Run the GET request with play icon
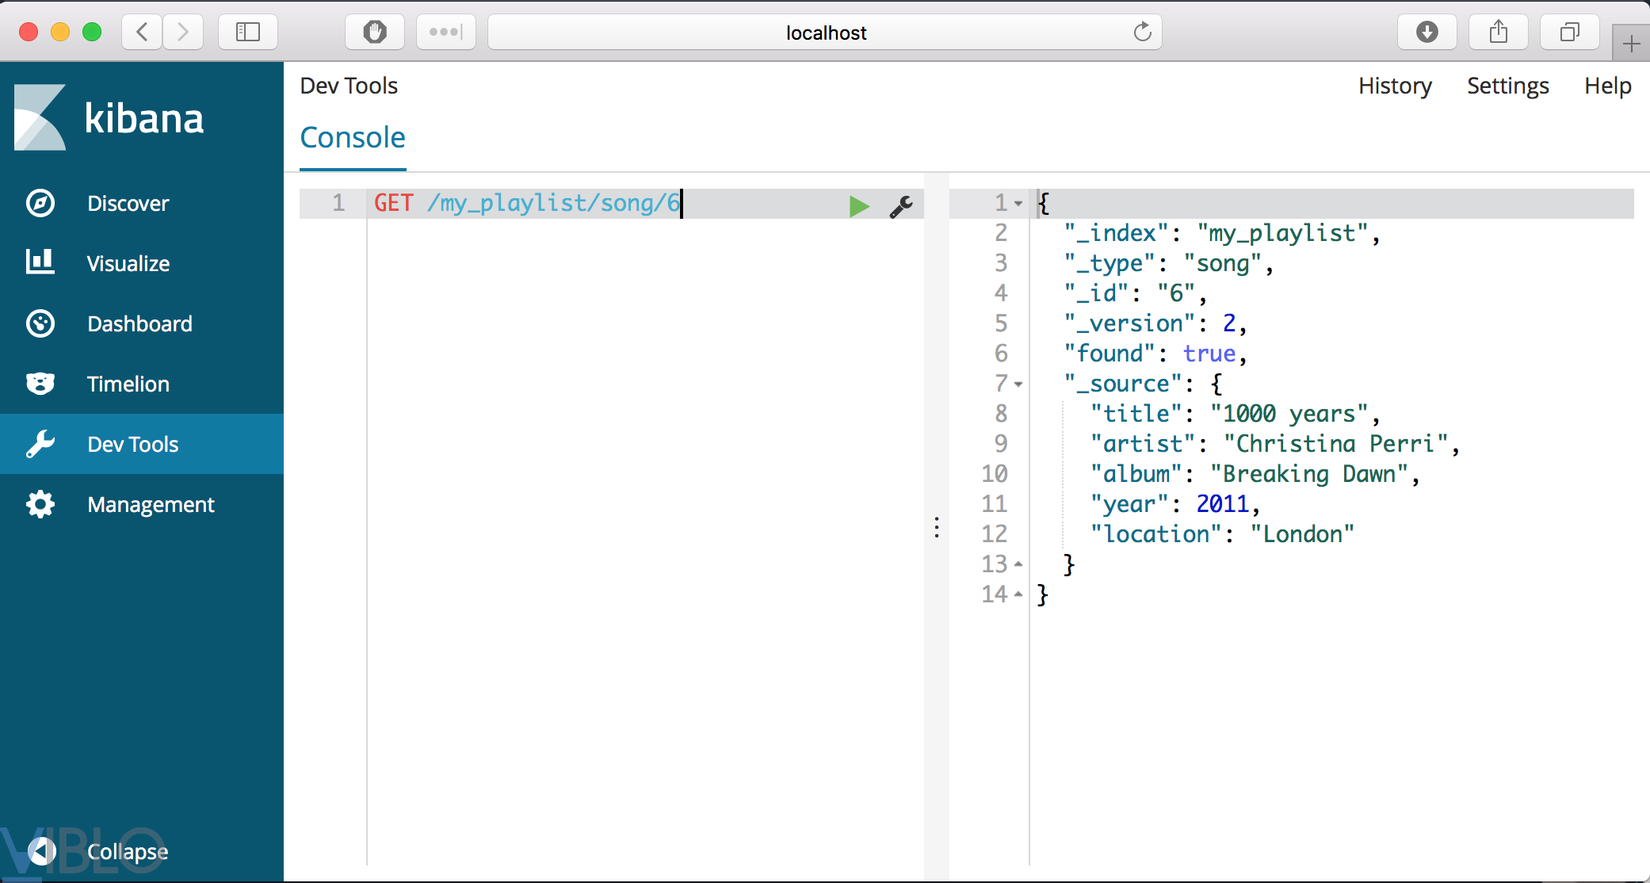Image resolution: width=1650 pixels, height=883 pixels. tap(858, 206)
